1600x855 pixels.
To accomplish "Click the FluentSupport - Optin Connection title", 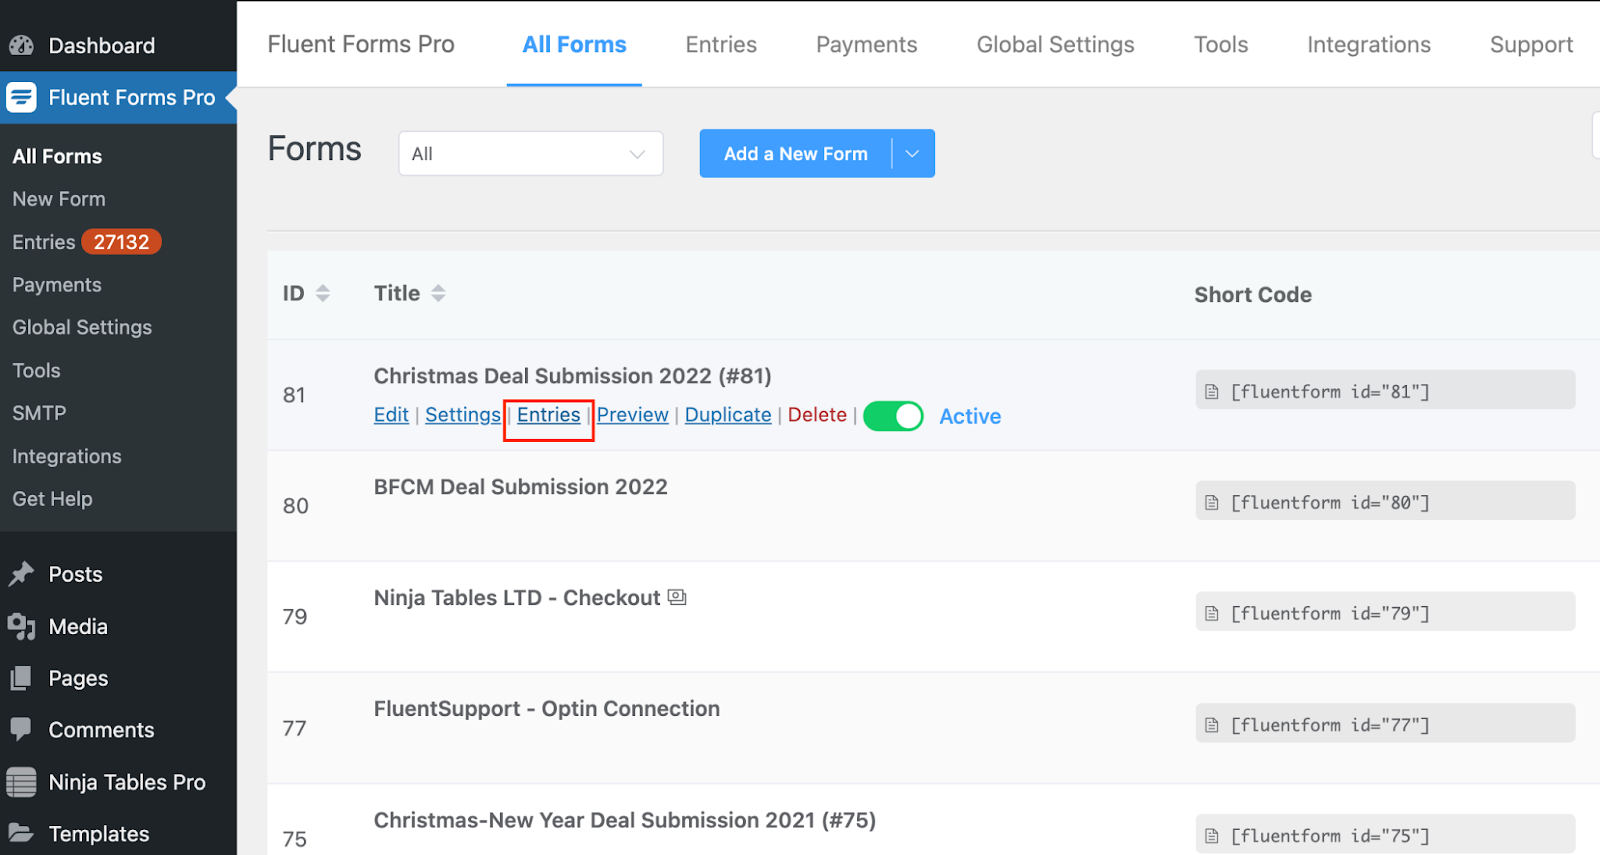I will (547, 709).
